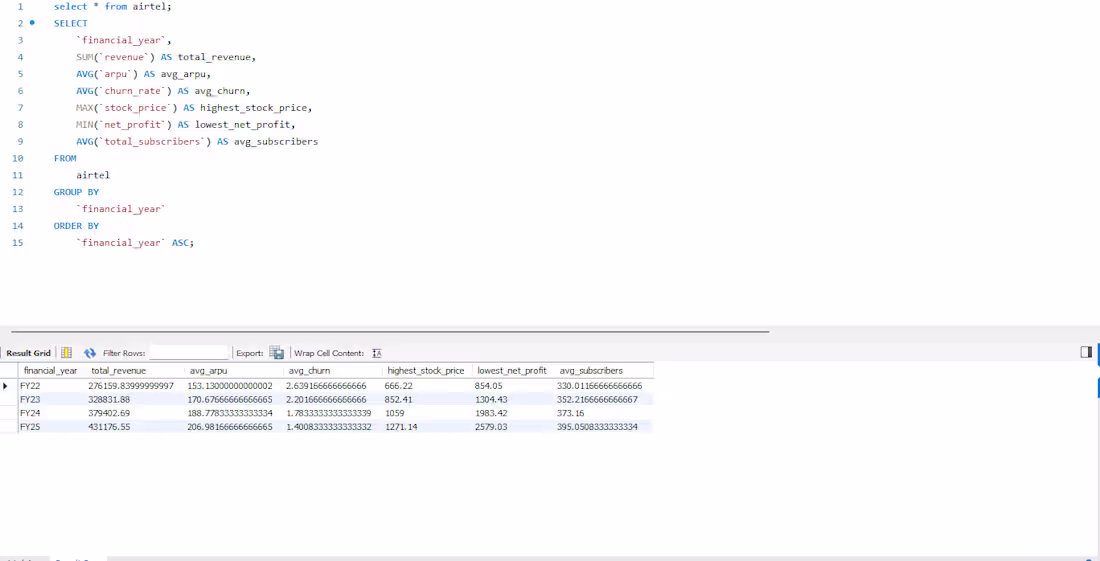Image resolution: width=1100 pixels, height=561 pixels.
Task: Select the cell 2.639166666666666
Action: click(334, 386)
